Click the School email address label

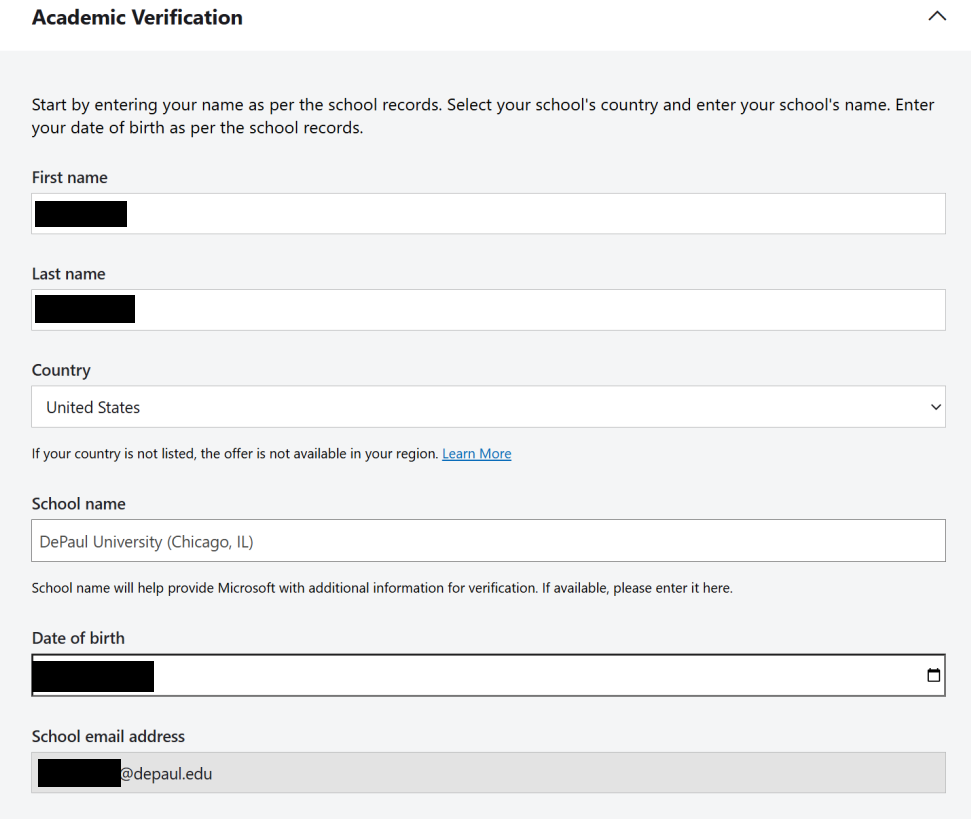coord(108,736)
